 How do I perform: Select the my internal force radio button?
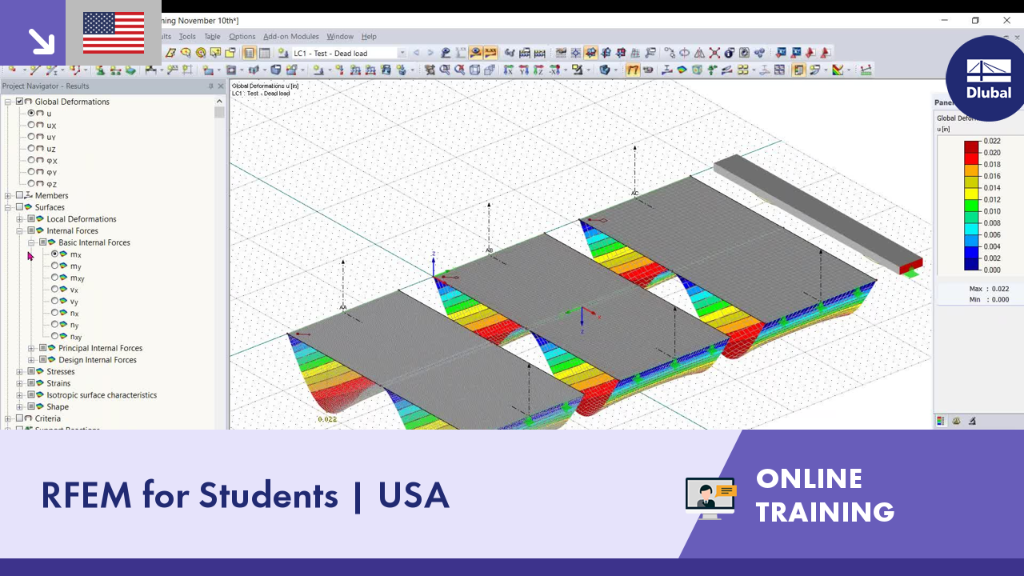(54, 266)
